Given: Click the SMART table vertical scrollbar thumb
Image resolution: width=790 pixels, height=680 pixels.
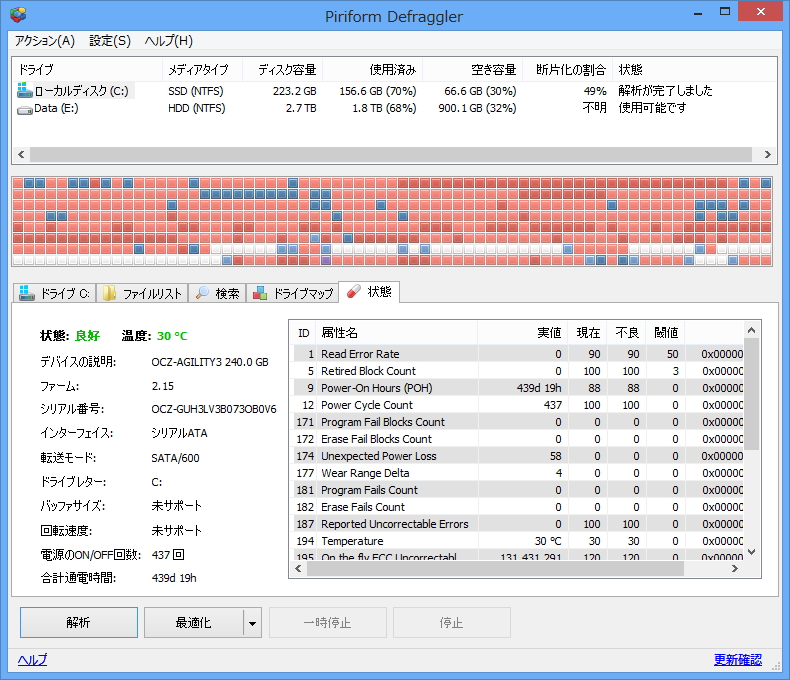Looking at the screenshot, I should (751, 394).
